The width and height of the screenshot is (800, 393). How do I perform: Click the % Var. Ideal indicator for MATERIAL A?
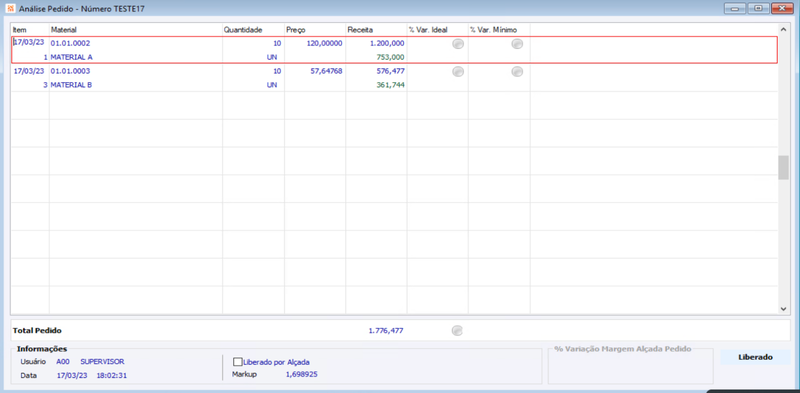click(x=458, y=44)
